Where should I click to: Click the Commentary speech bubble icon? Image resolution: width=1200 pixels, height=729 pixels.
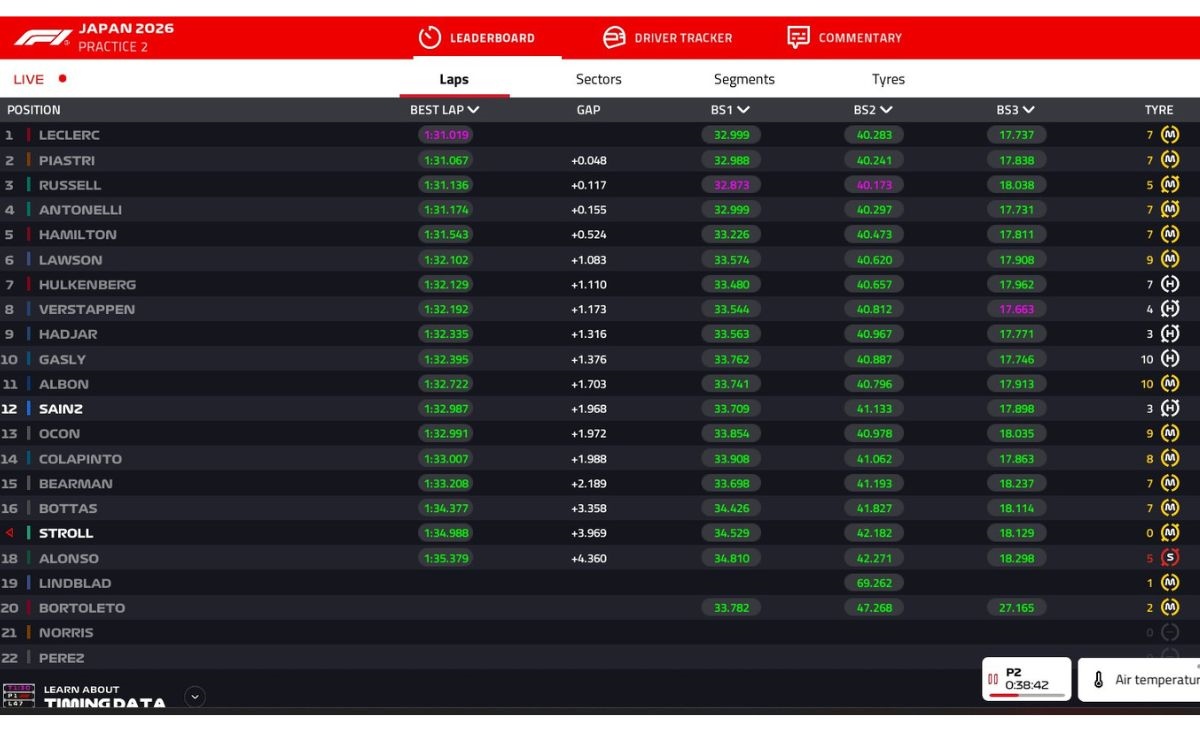point(797,37)
